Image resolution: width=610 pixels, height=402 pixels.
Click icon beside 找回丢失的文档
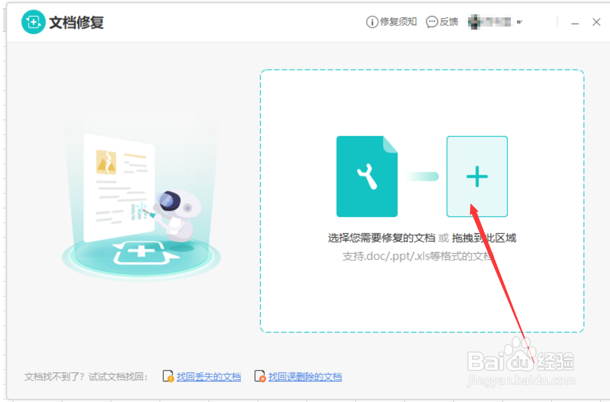pos(168,376)
